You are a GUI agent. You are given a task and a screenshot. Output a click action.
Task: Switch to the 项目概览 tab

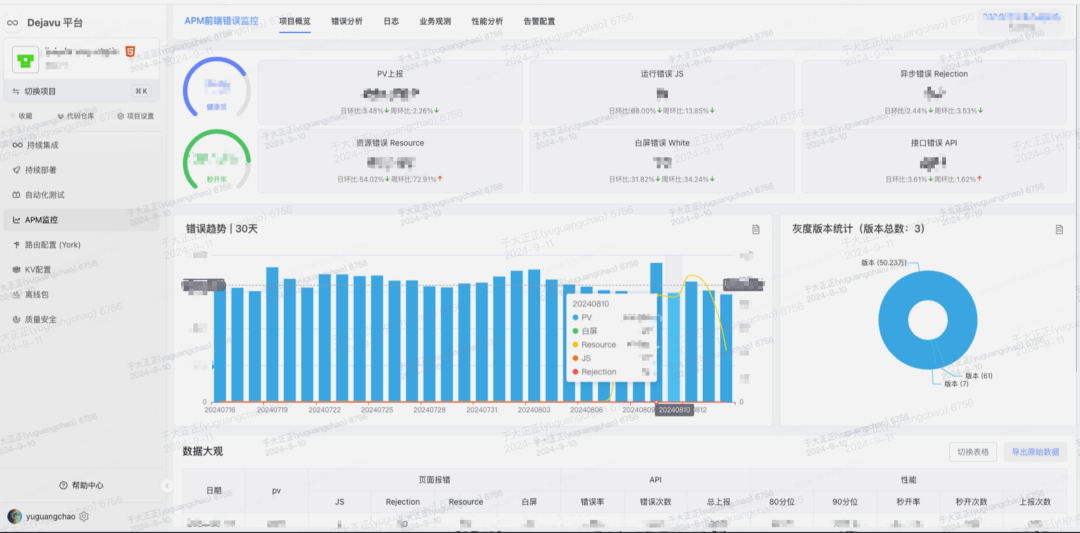(295, 21)
